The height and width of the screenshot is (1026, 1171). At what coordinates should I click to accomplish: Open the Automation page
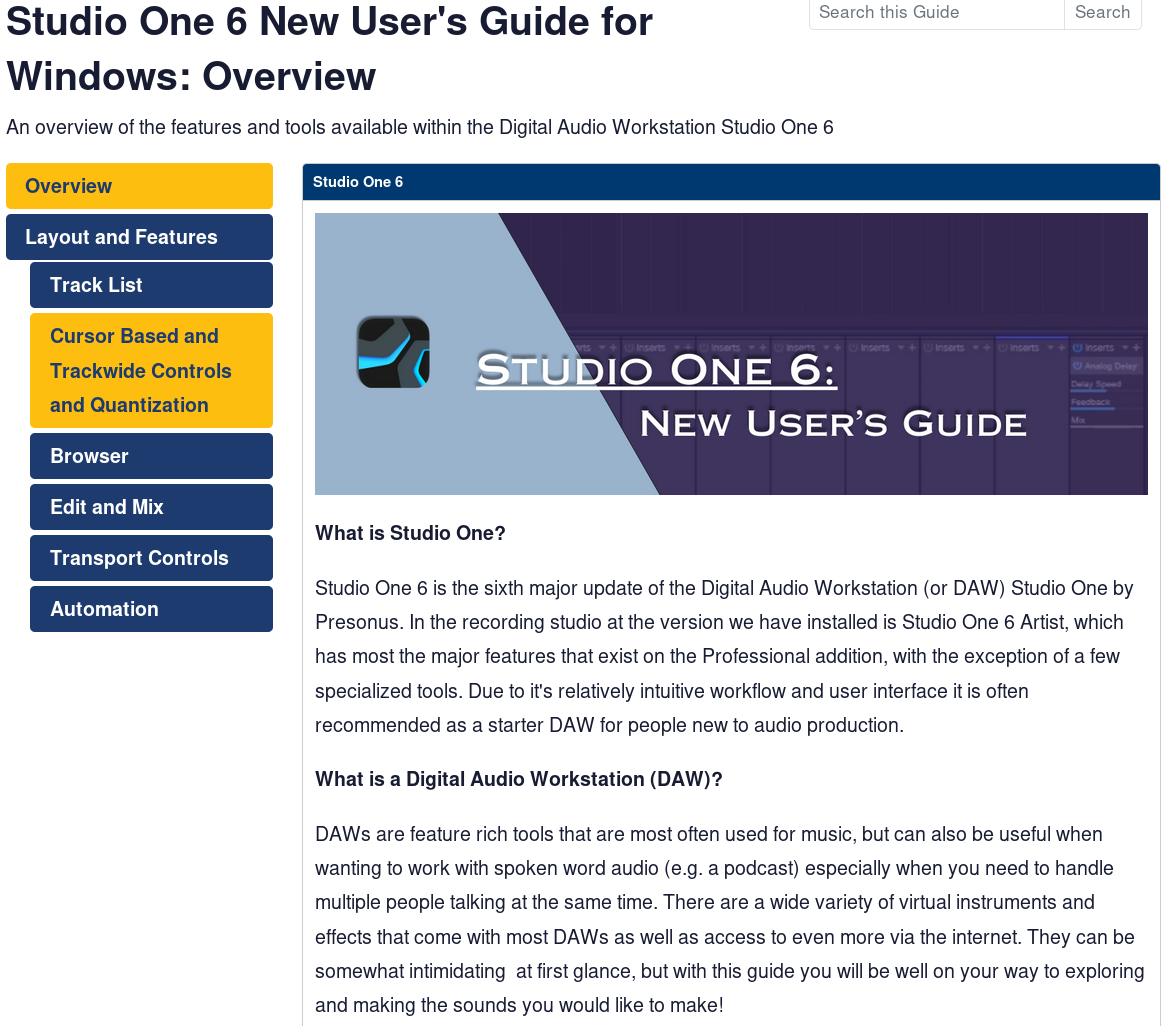[151, 609]
